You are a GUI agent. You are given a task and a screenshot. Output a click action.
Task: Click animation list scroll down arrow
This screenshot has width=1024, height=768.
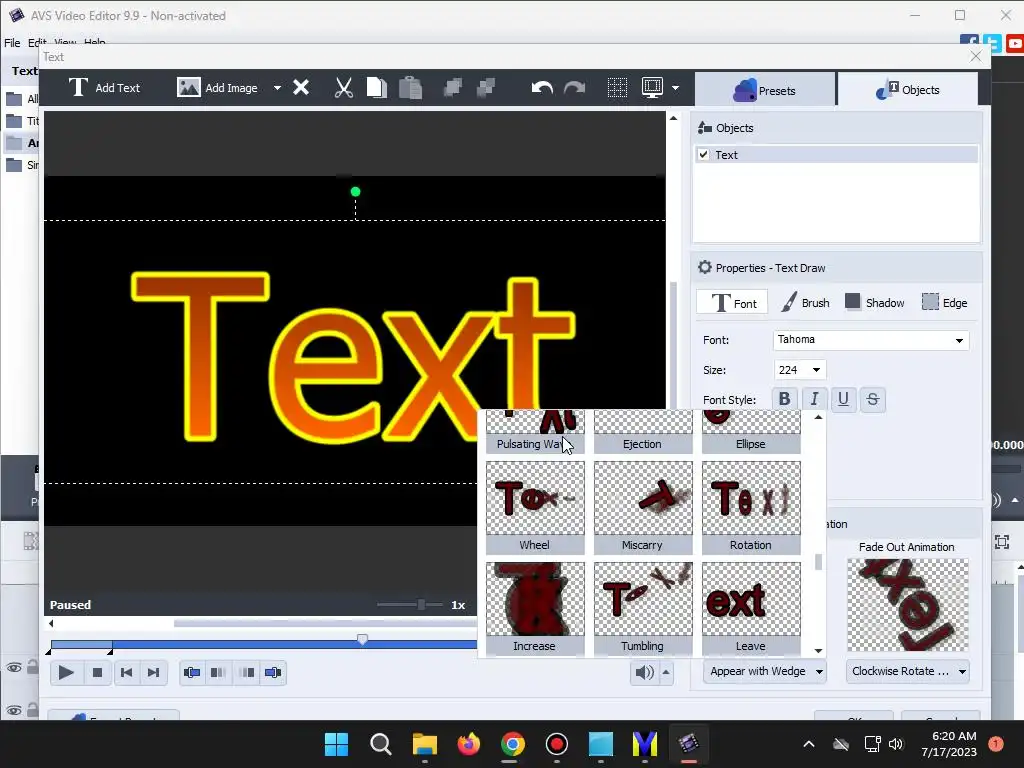[x=818, y=650]
